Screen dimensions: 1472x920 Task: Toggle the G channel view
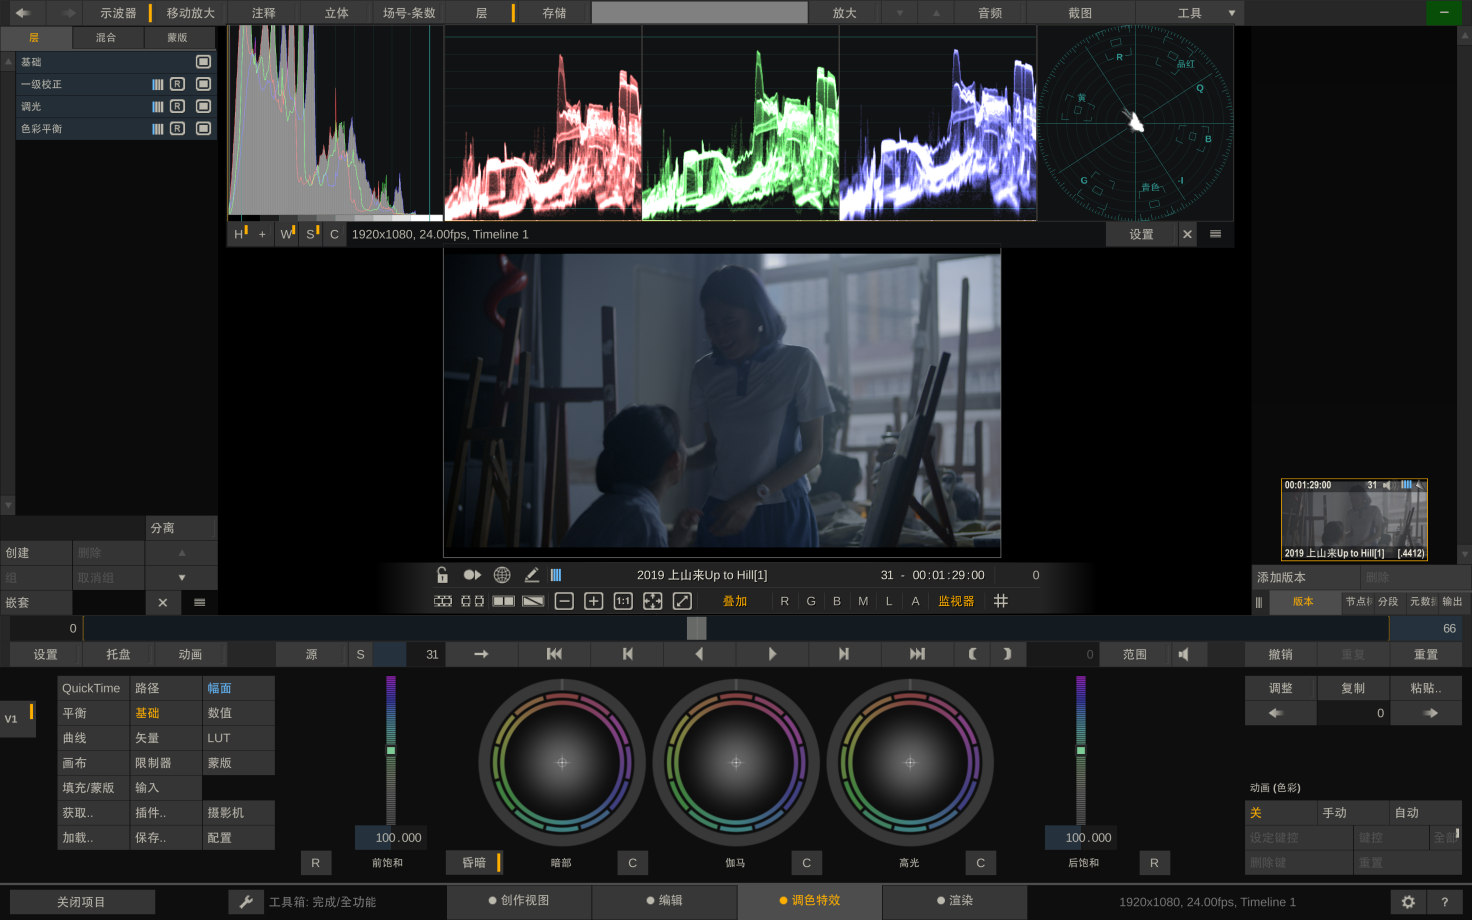pyautogui.click(x=811, y=601)
